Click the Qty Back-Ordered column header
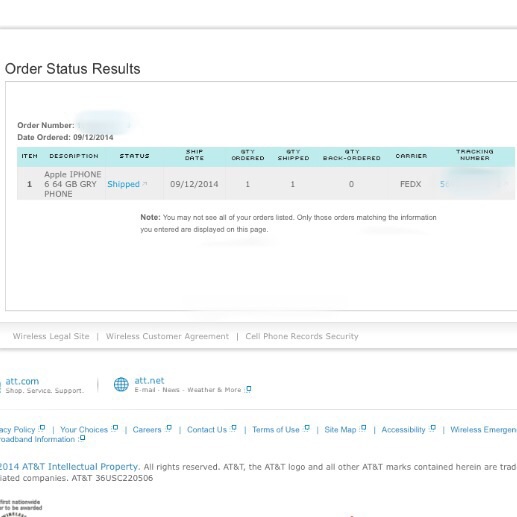 (x=352, y=155)
